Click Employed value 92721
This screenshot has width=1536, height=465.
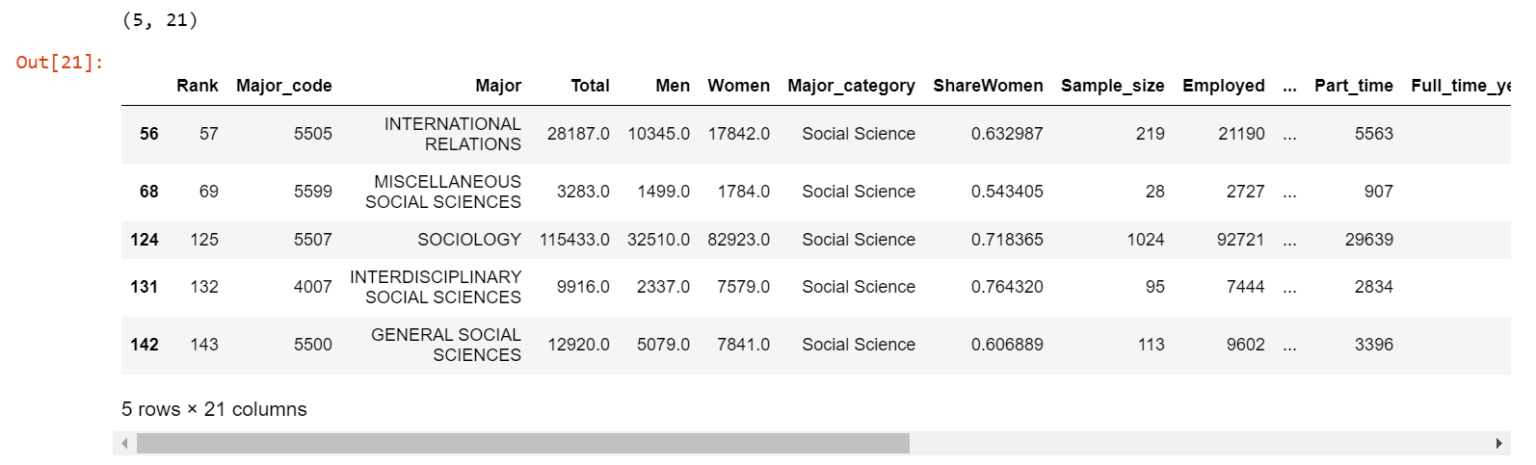[1240, 240]
